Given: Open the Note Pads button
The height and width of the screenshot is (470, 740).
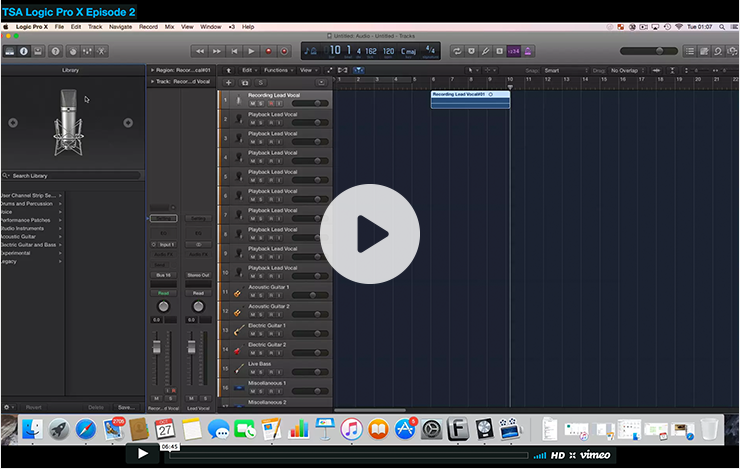Looking at the screenshot, I should [704, 51].
